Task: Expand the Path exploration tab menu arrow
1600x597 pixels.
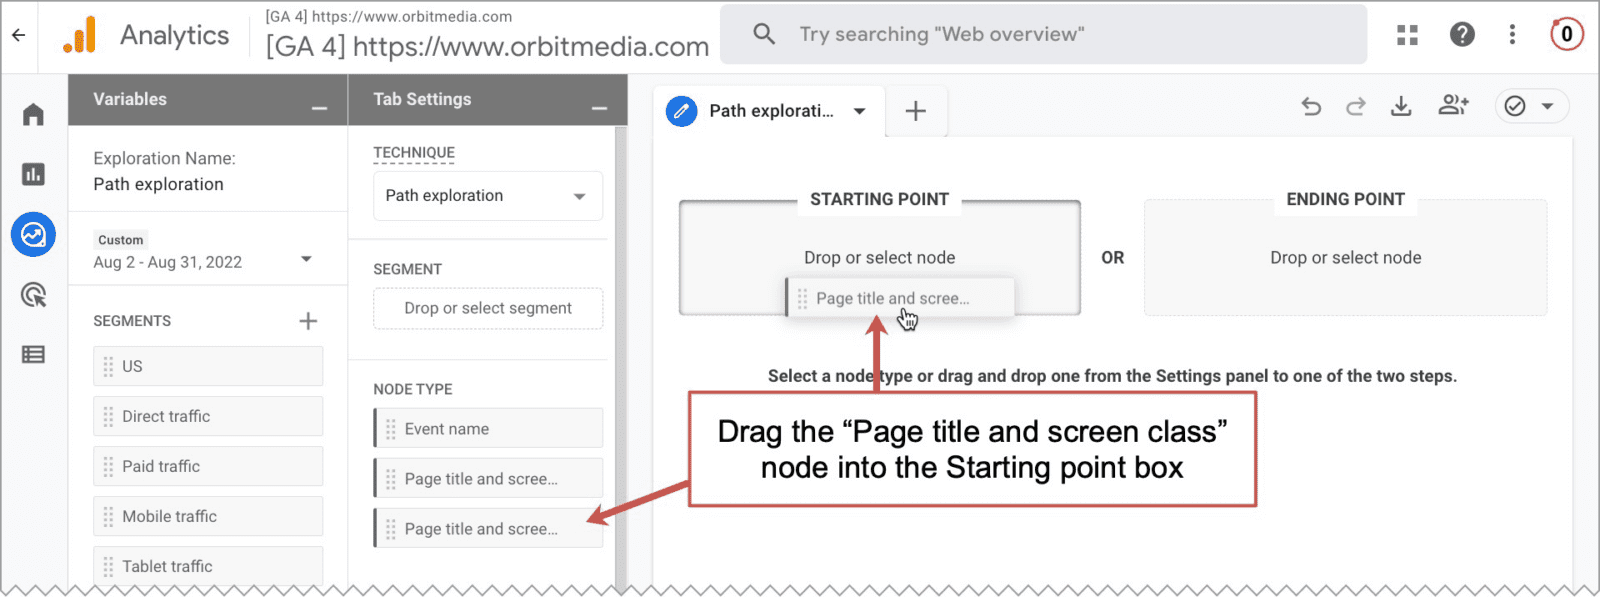Action: (860, 111)
